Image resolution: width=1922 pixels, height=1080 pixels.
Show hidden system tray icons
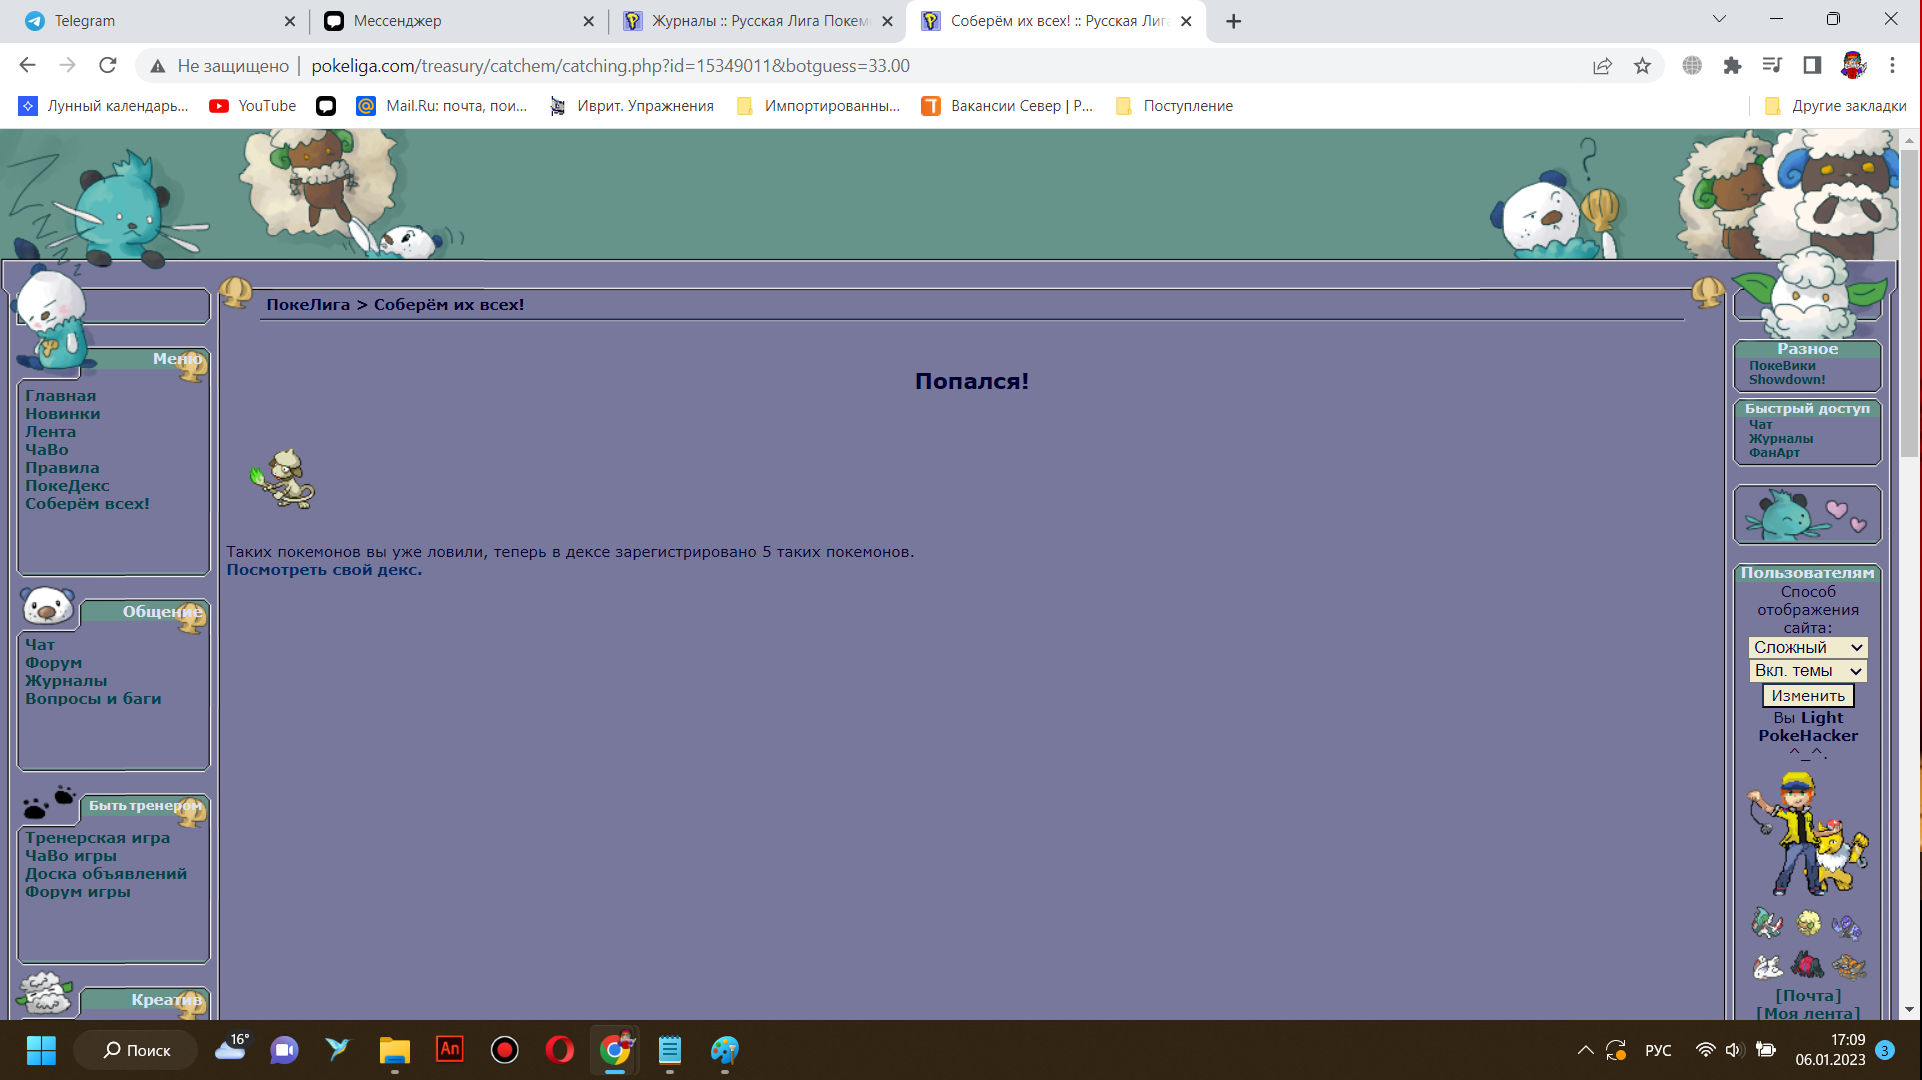click(x=1585, y=1050)
